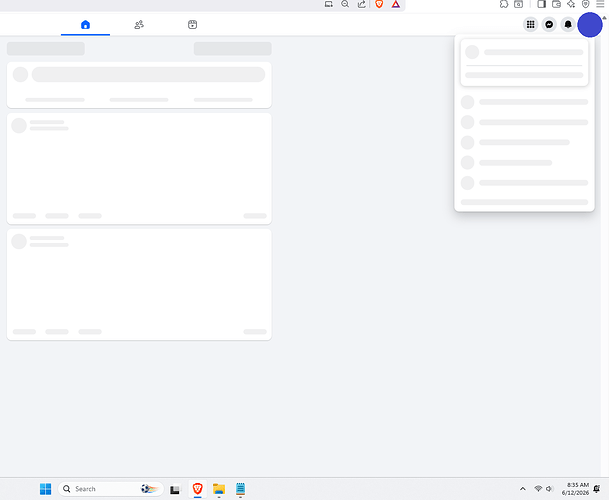Open the Brave VPN shield icon
609x500 pixels.
tap(586, 4)
